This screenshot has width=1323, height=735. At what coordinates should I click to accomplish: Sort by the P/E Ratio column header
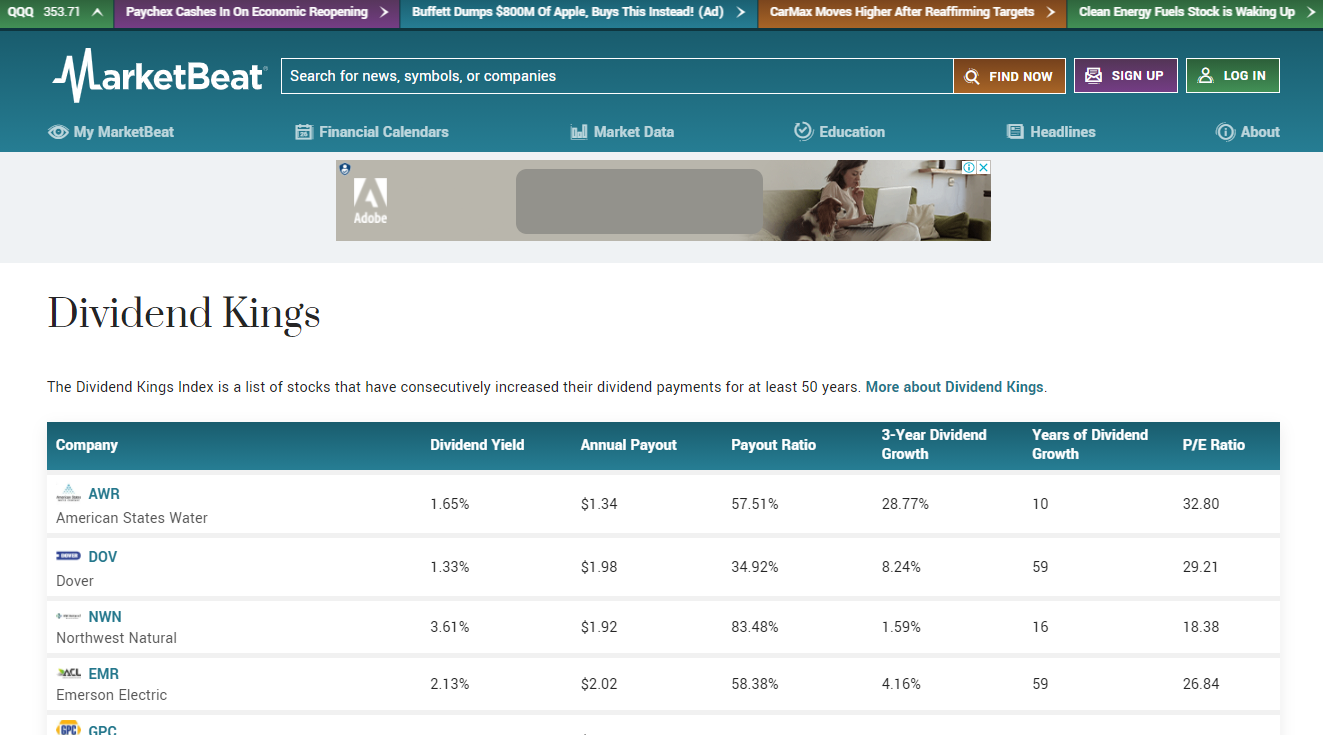(1214, 445)
